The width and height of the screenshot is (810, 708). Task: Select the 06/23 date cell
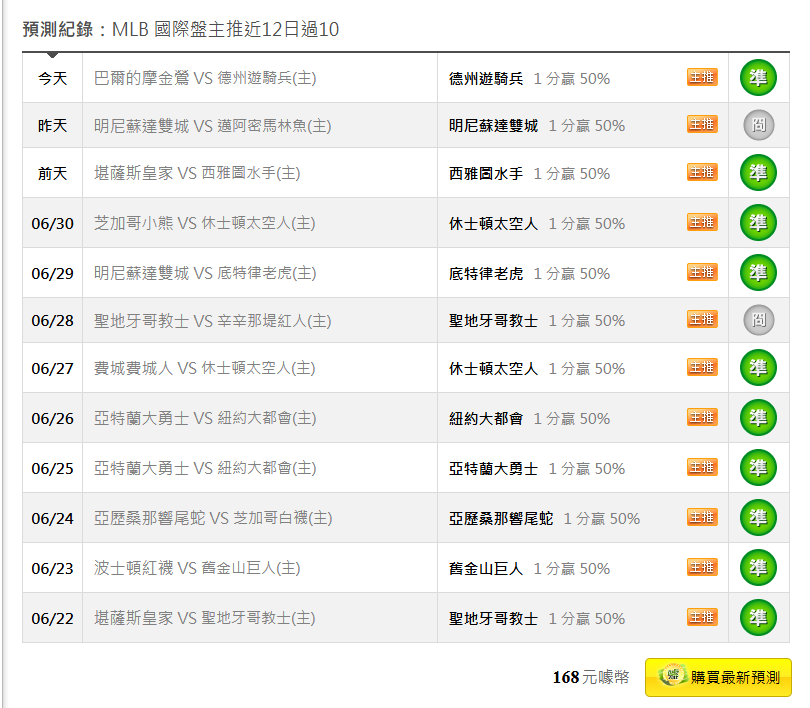coord(52,568)
